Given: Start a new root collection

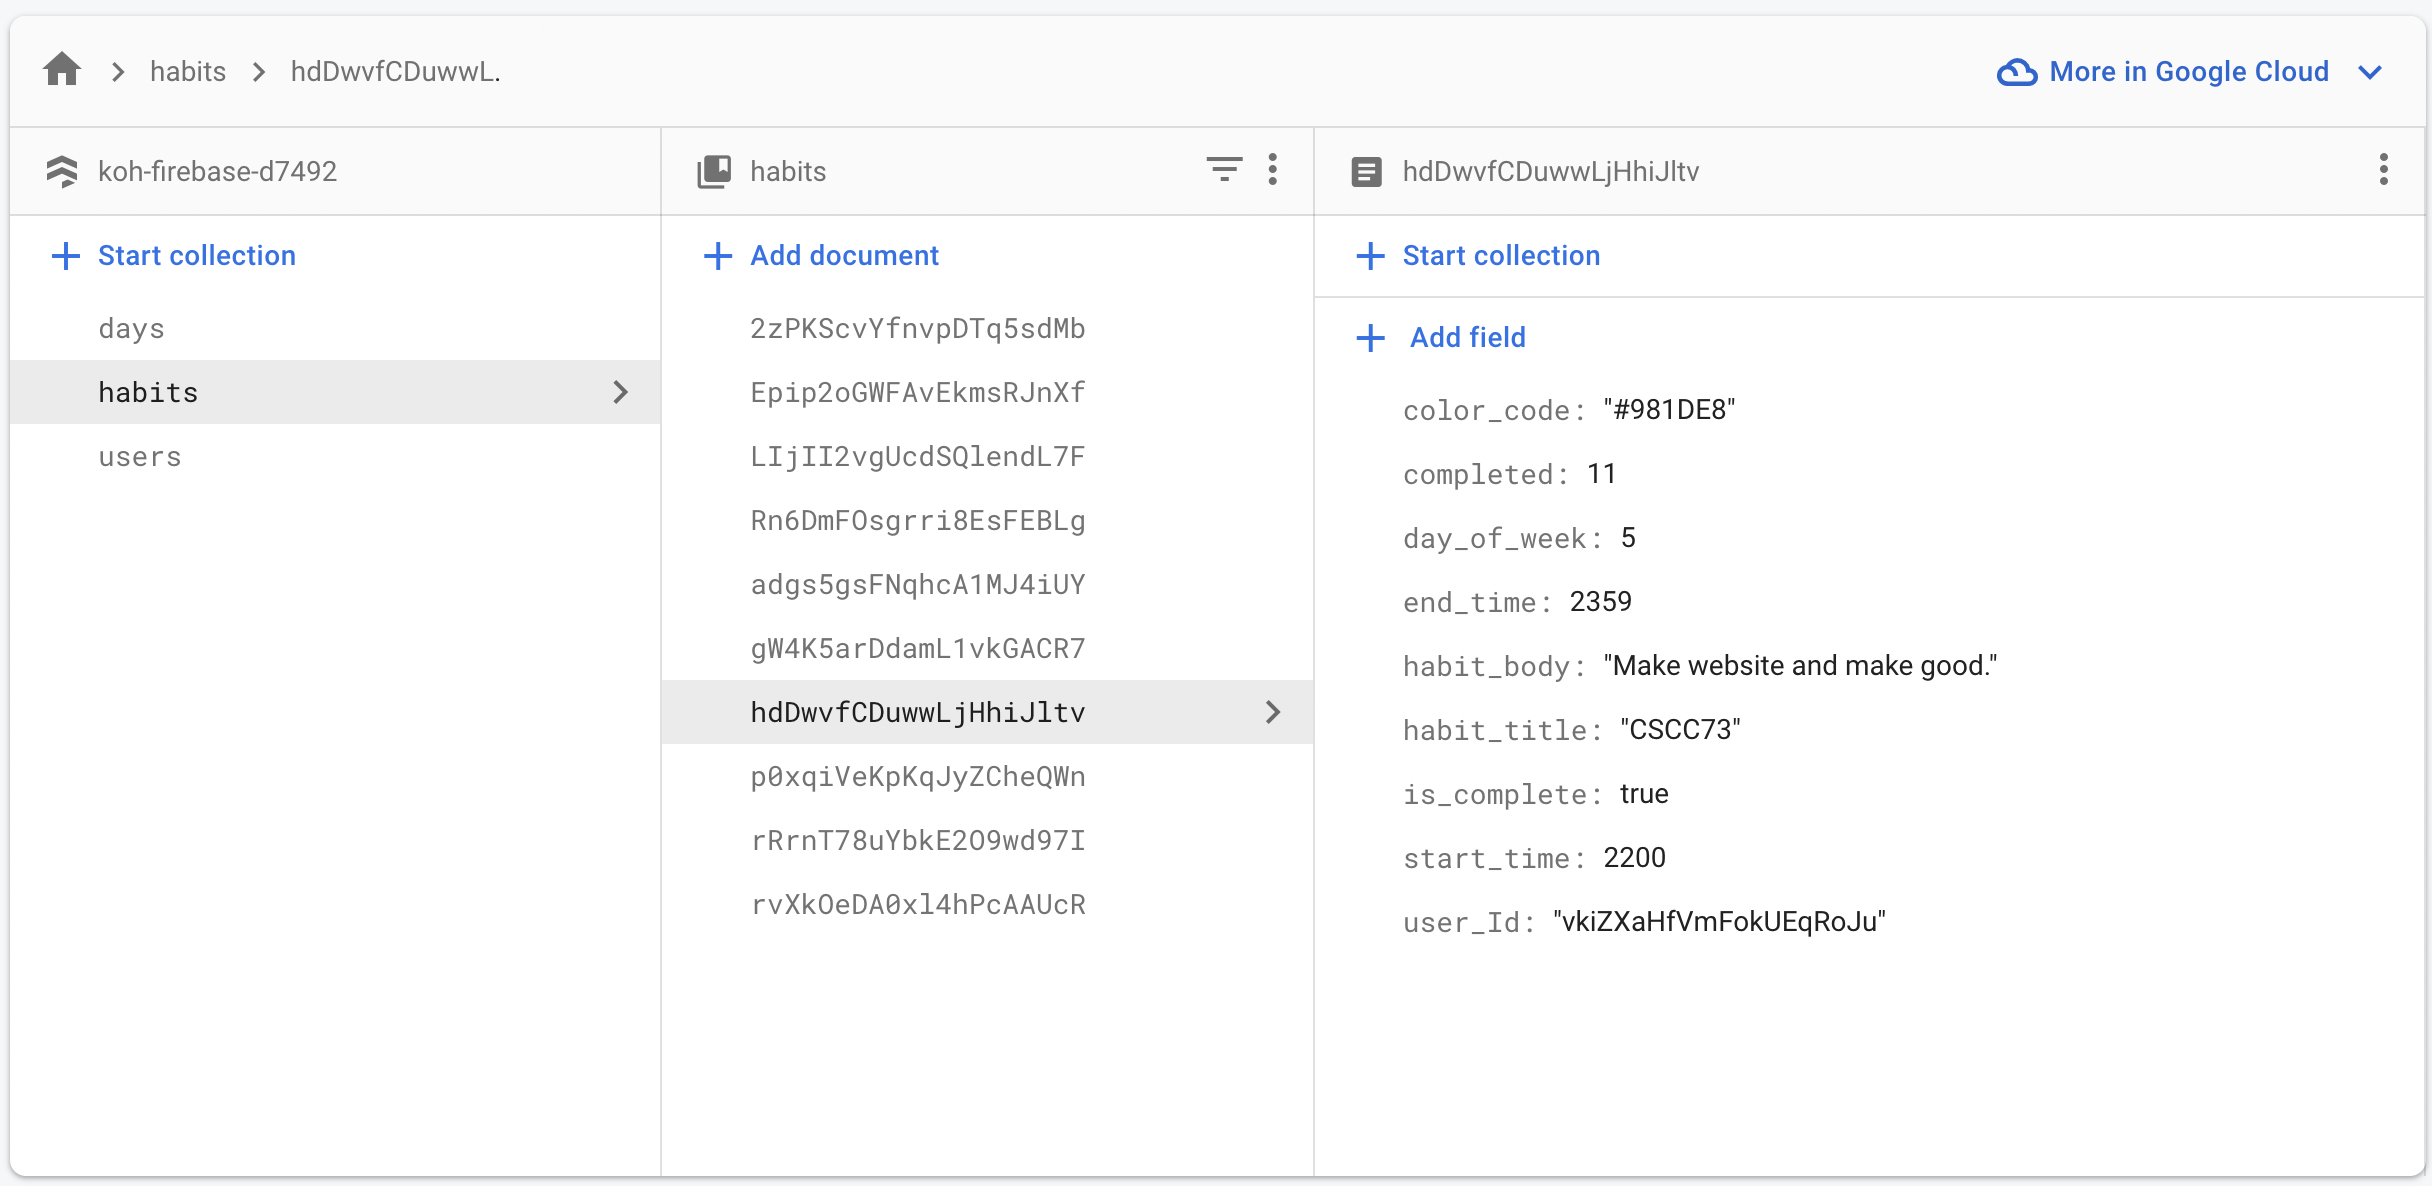Looking at the screenshot, I should [x=175, y=256].
